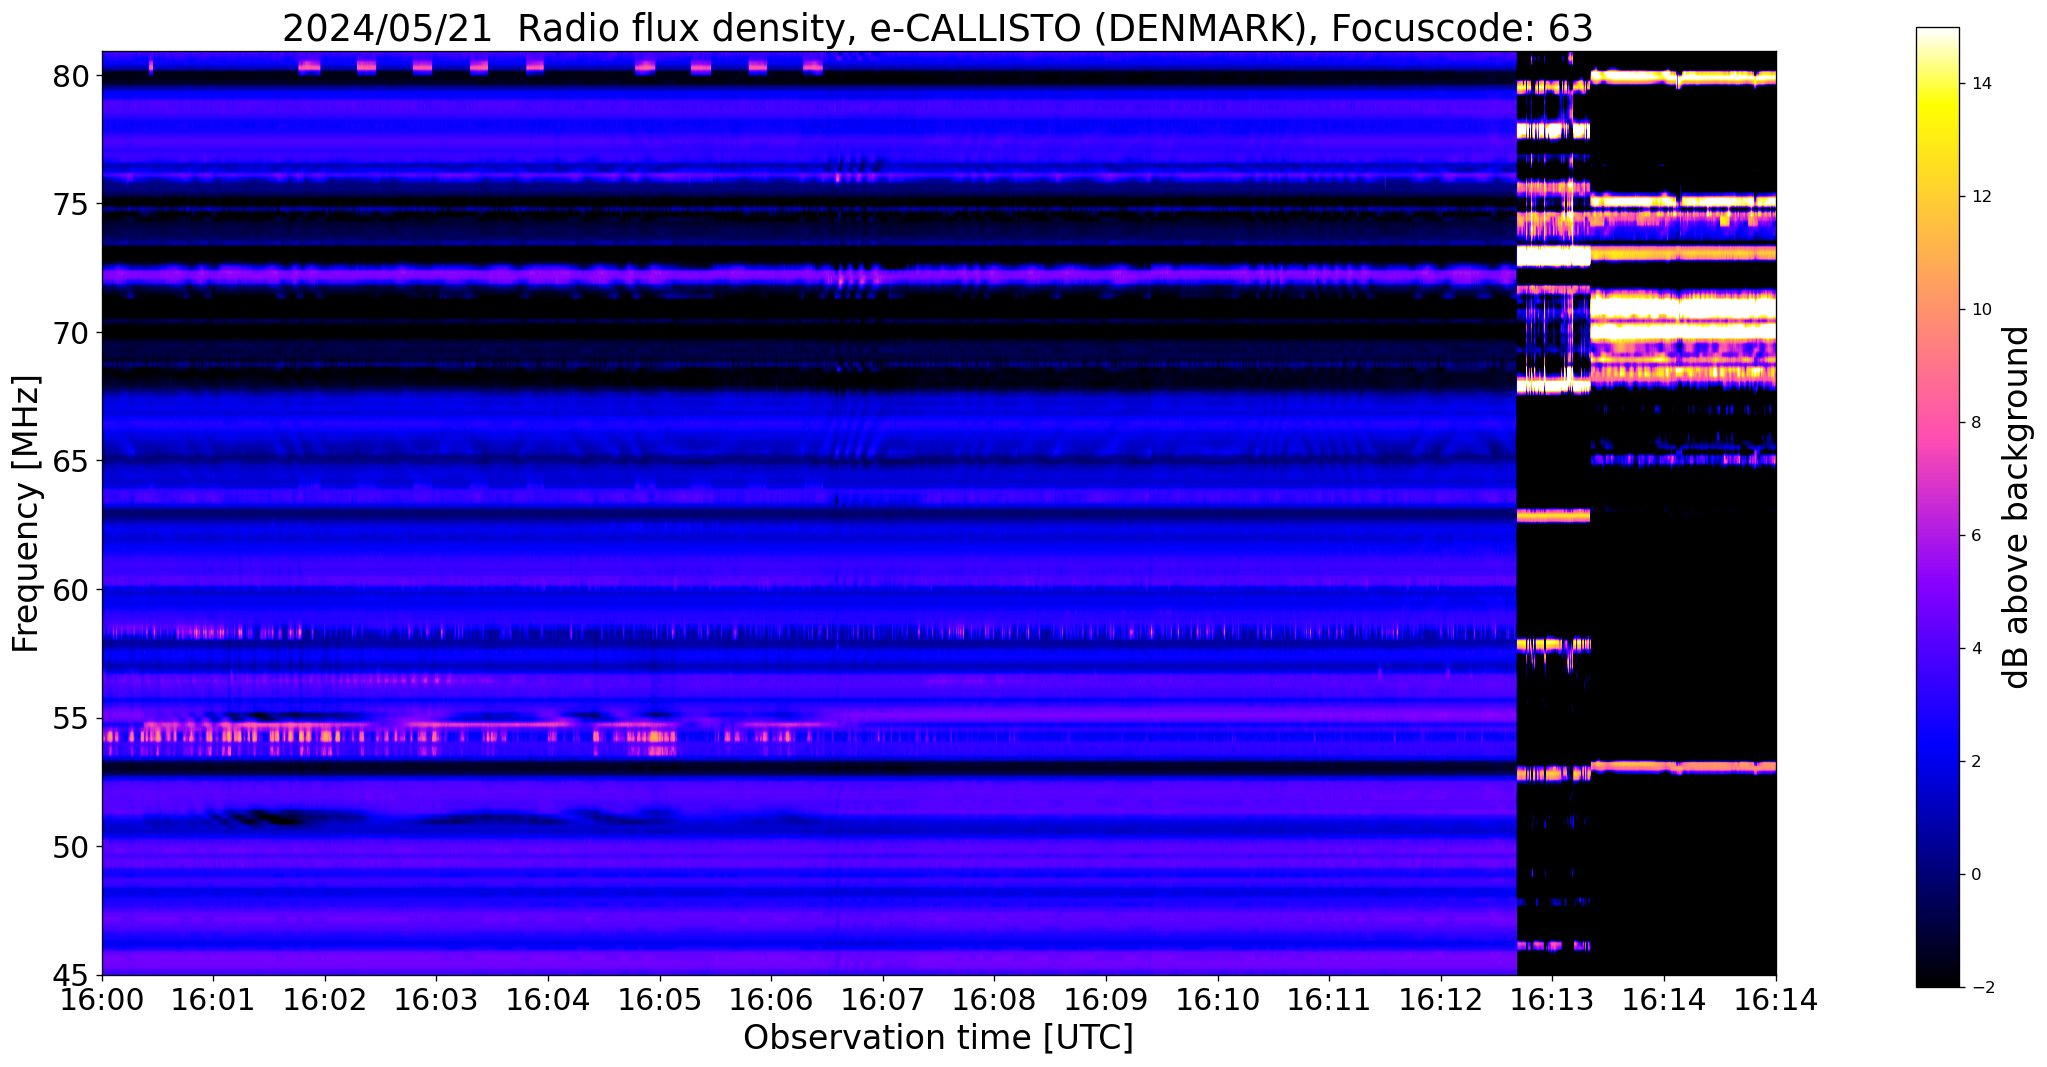Pick the colorbar tick label 8
The width and height of the screenshot is (2047, 1067).
tap(1974, 423)
